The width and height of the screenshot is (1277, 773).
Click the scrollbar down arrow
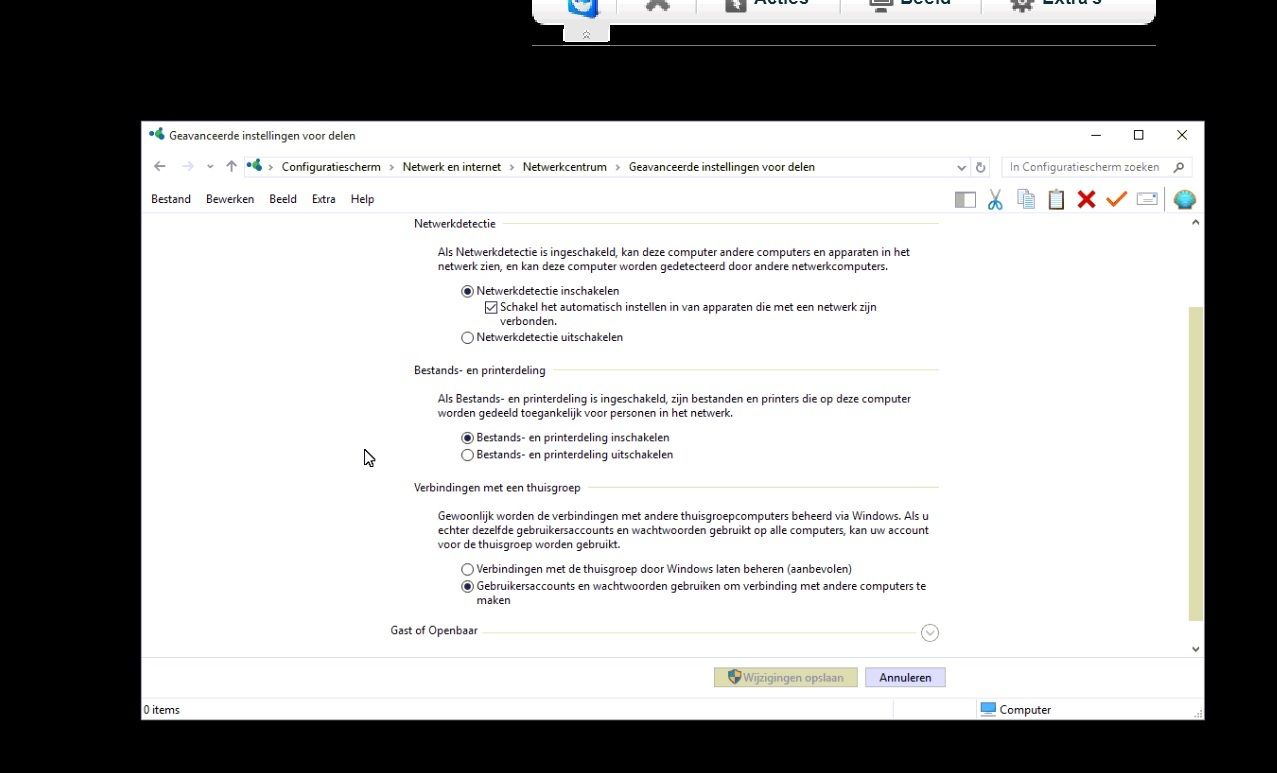pos(1196,649)
